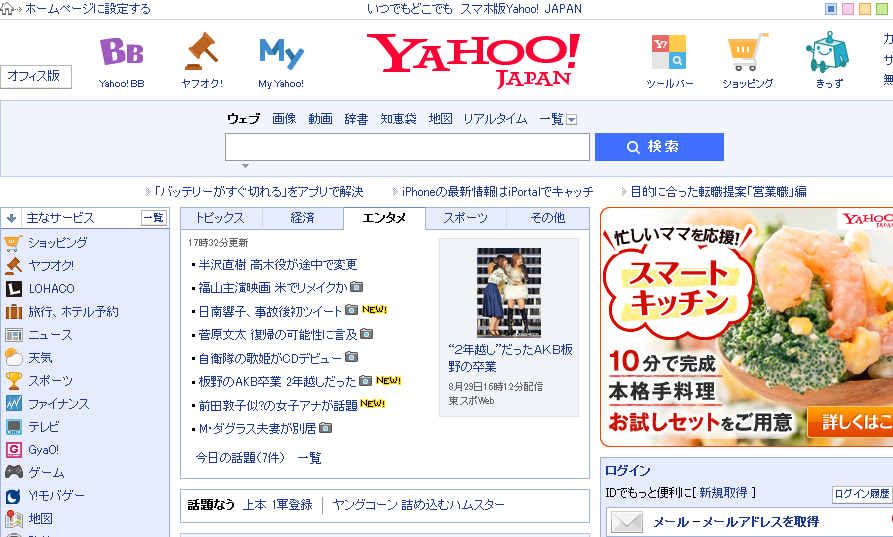Open iPhoneの最新情報はiPortalでキャッチ link
This screenshot has width=893, height=537.
(497, 192)
